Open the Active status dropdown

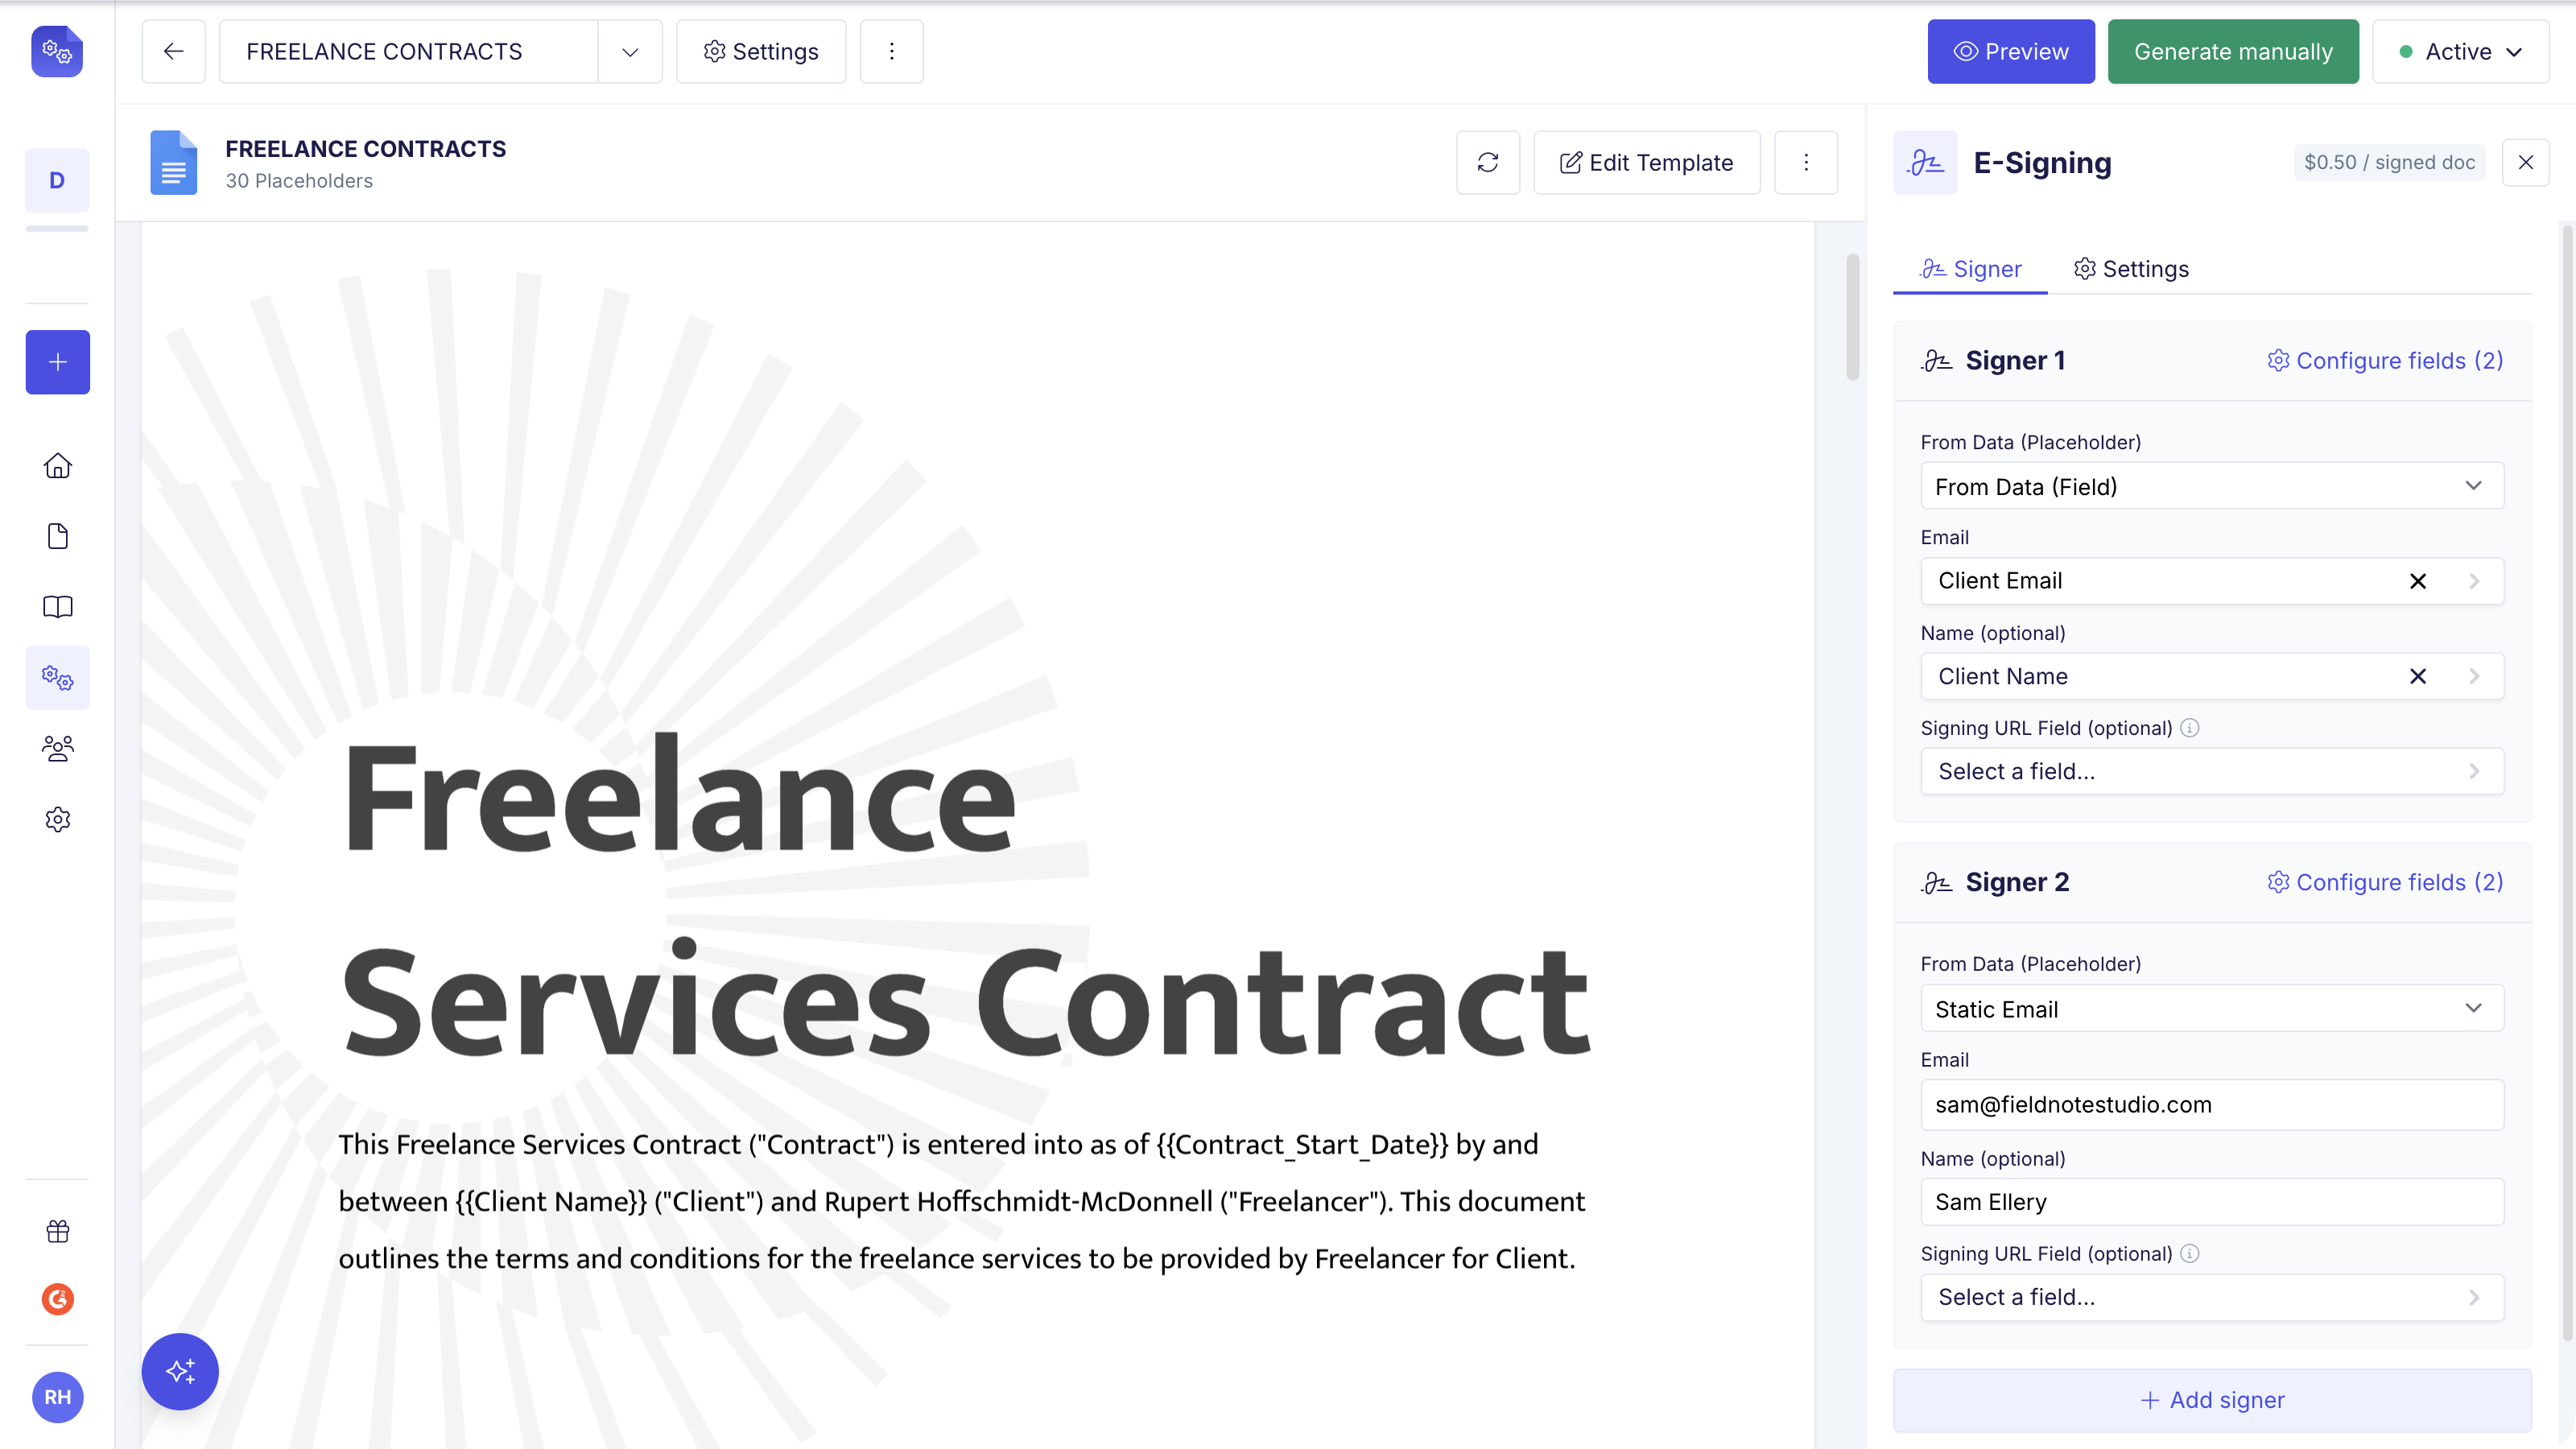coord(2460,51)
